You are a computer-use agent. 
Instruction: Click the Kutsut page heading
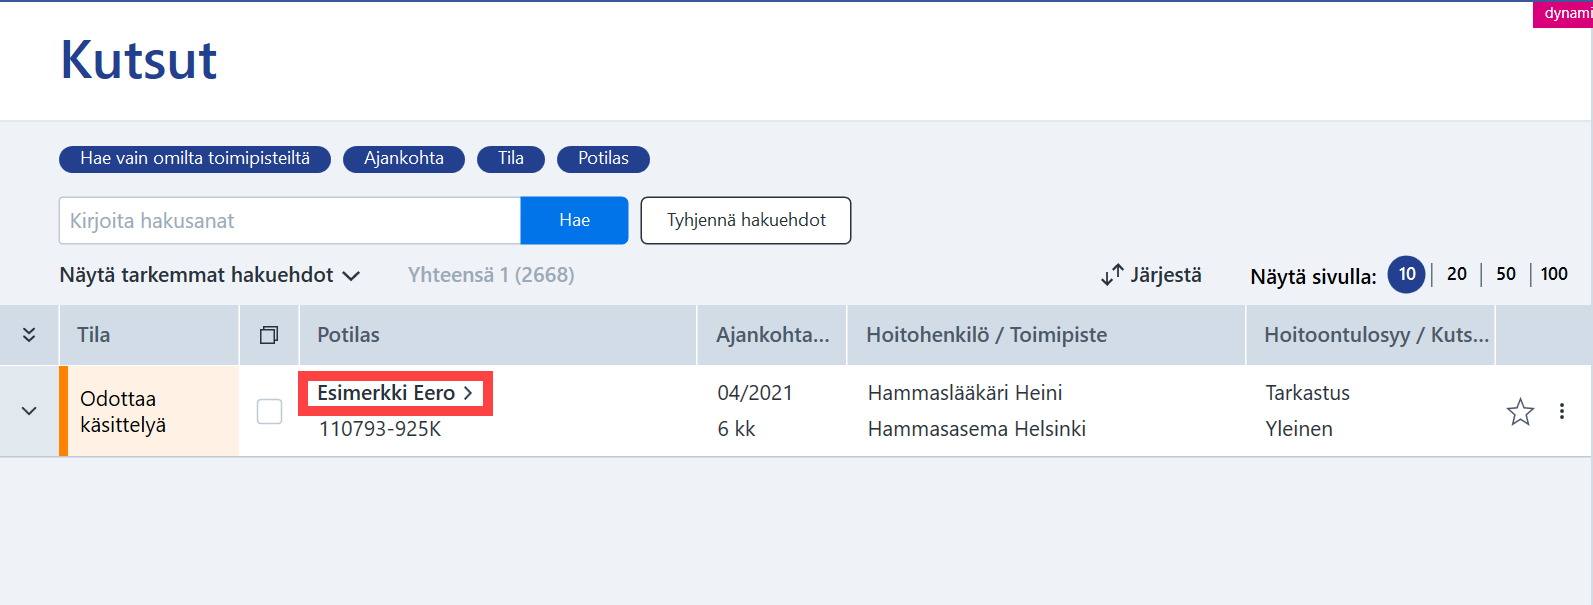click(138, 60)
